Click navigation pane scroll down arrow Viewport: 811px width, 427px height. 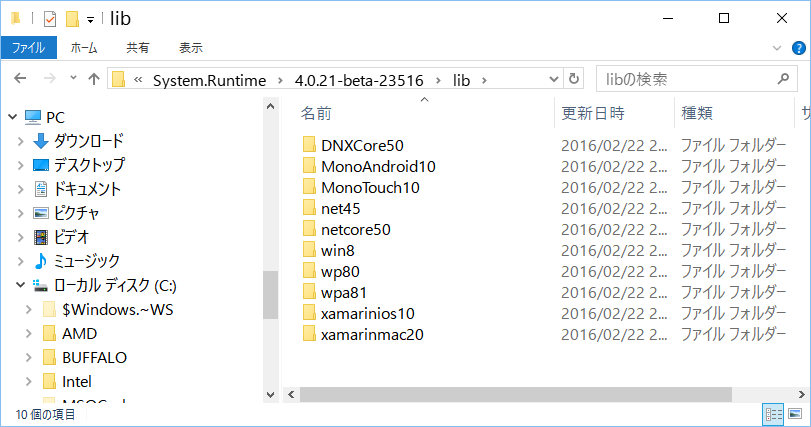tap(271, 395)
